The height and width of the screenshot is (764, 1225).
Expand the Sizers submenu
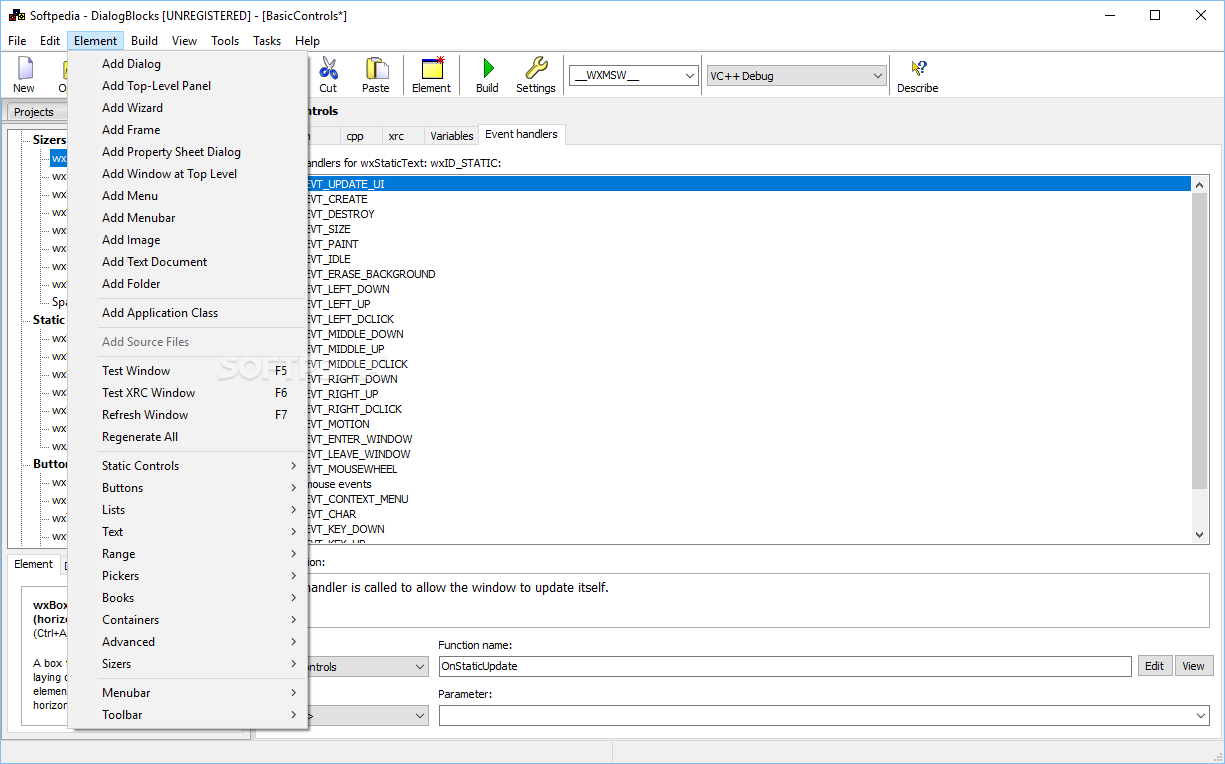point(188,664)
